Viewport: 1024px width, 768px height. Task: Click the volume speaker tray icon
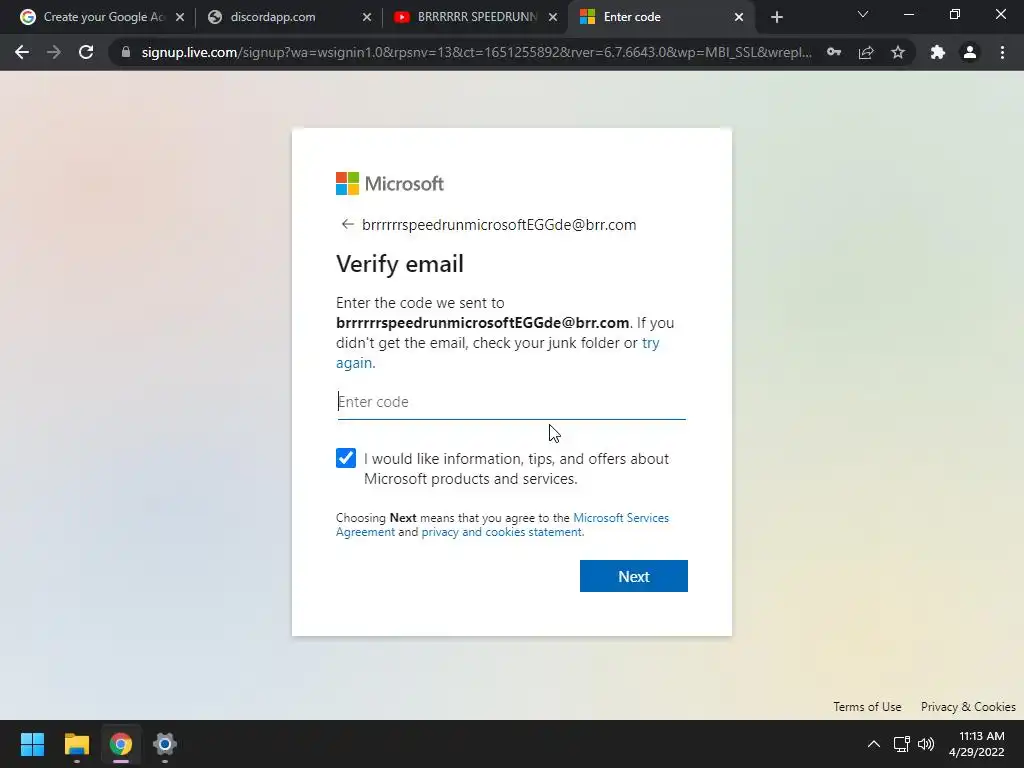tap(926, 744)
